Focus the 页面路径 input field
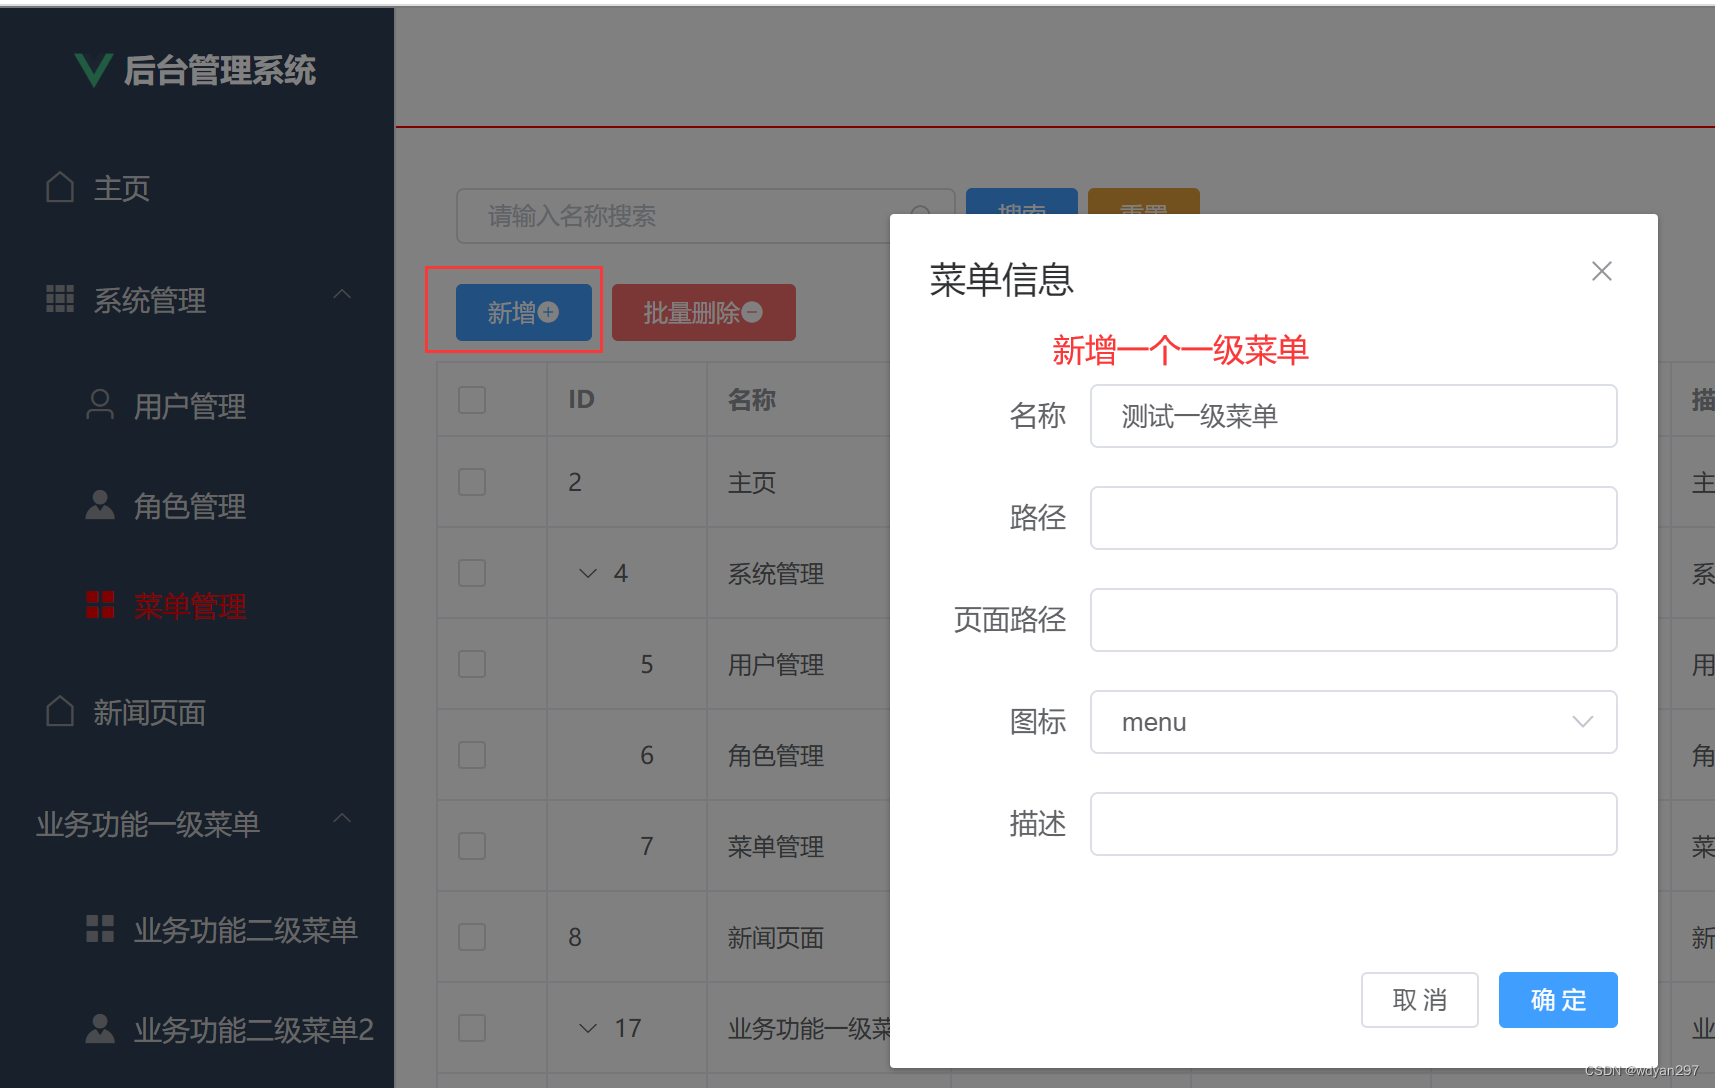Image resolution: width=1715 pixels, height=1088 pixels. [x=1353, y=620]
